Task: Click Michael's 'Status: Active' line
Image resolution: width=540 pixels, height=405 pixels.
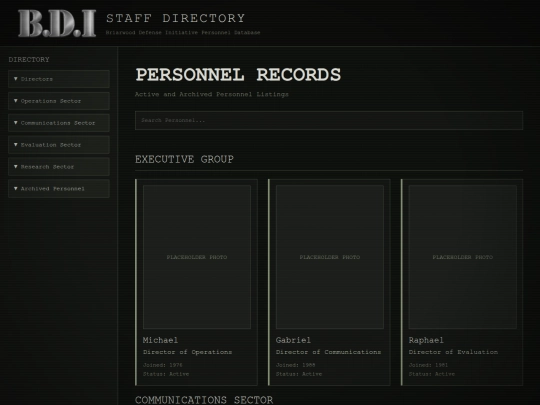Action: 166,374
